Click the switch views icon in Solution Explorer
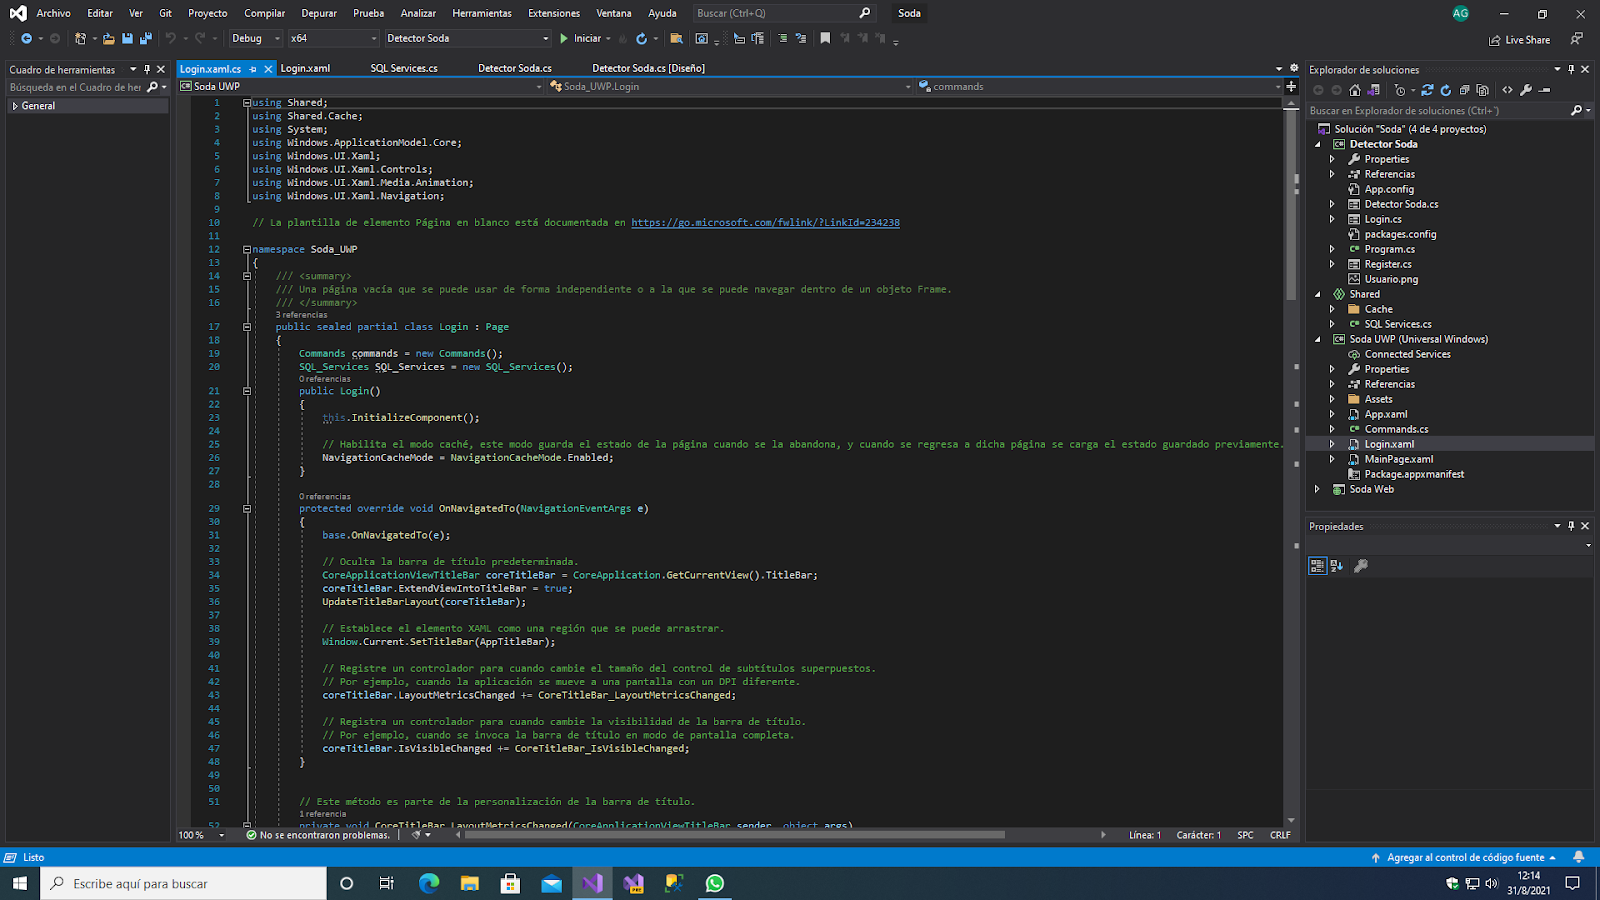This screenshot has height=900, width=1600. click(x=1374, y=90)
